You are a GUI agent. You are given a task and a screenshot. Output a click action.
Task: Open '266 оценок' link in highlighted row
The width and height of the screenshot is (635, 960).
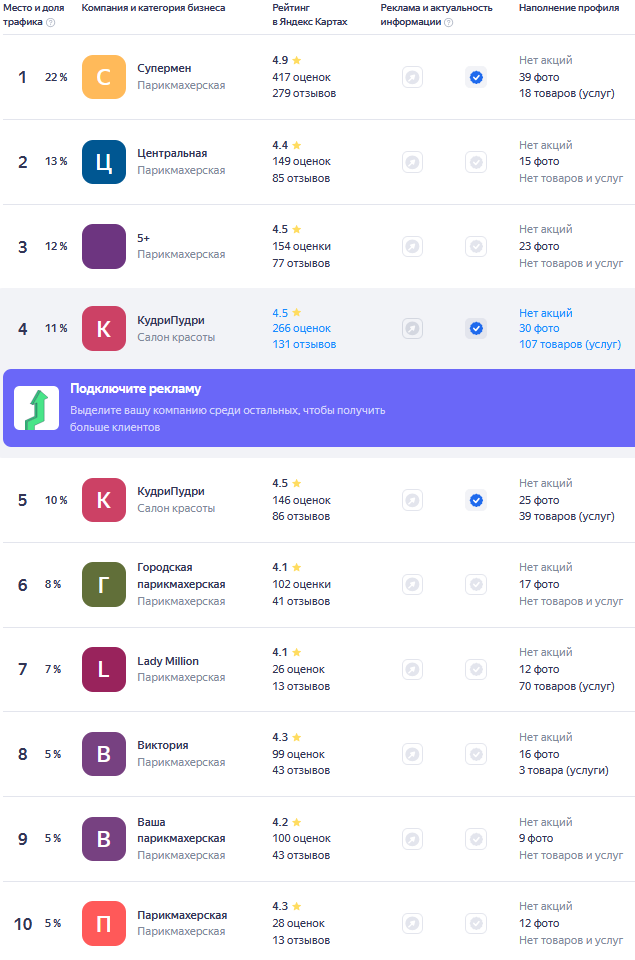[301, 328]
